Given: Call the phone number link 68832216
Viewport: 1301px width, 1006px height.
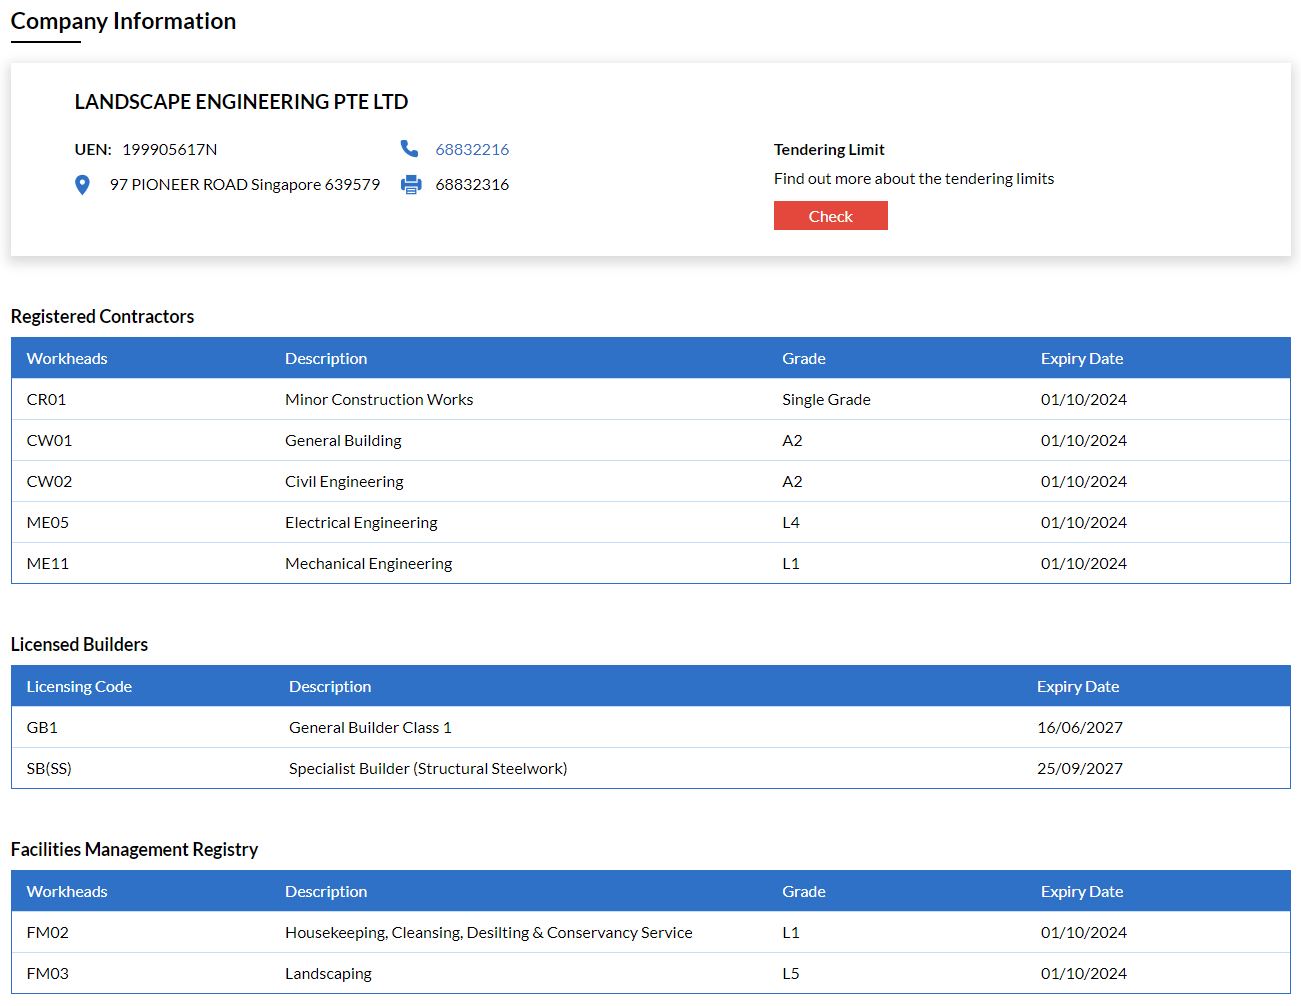Looking at the screenshot, I should (x=472, y=149).
